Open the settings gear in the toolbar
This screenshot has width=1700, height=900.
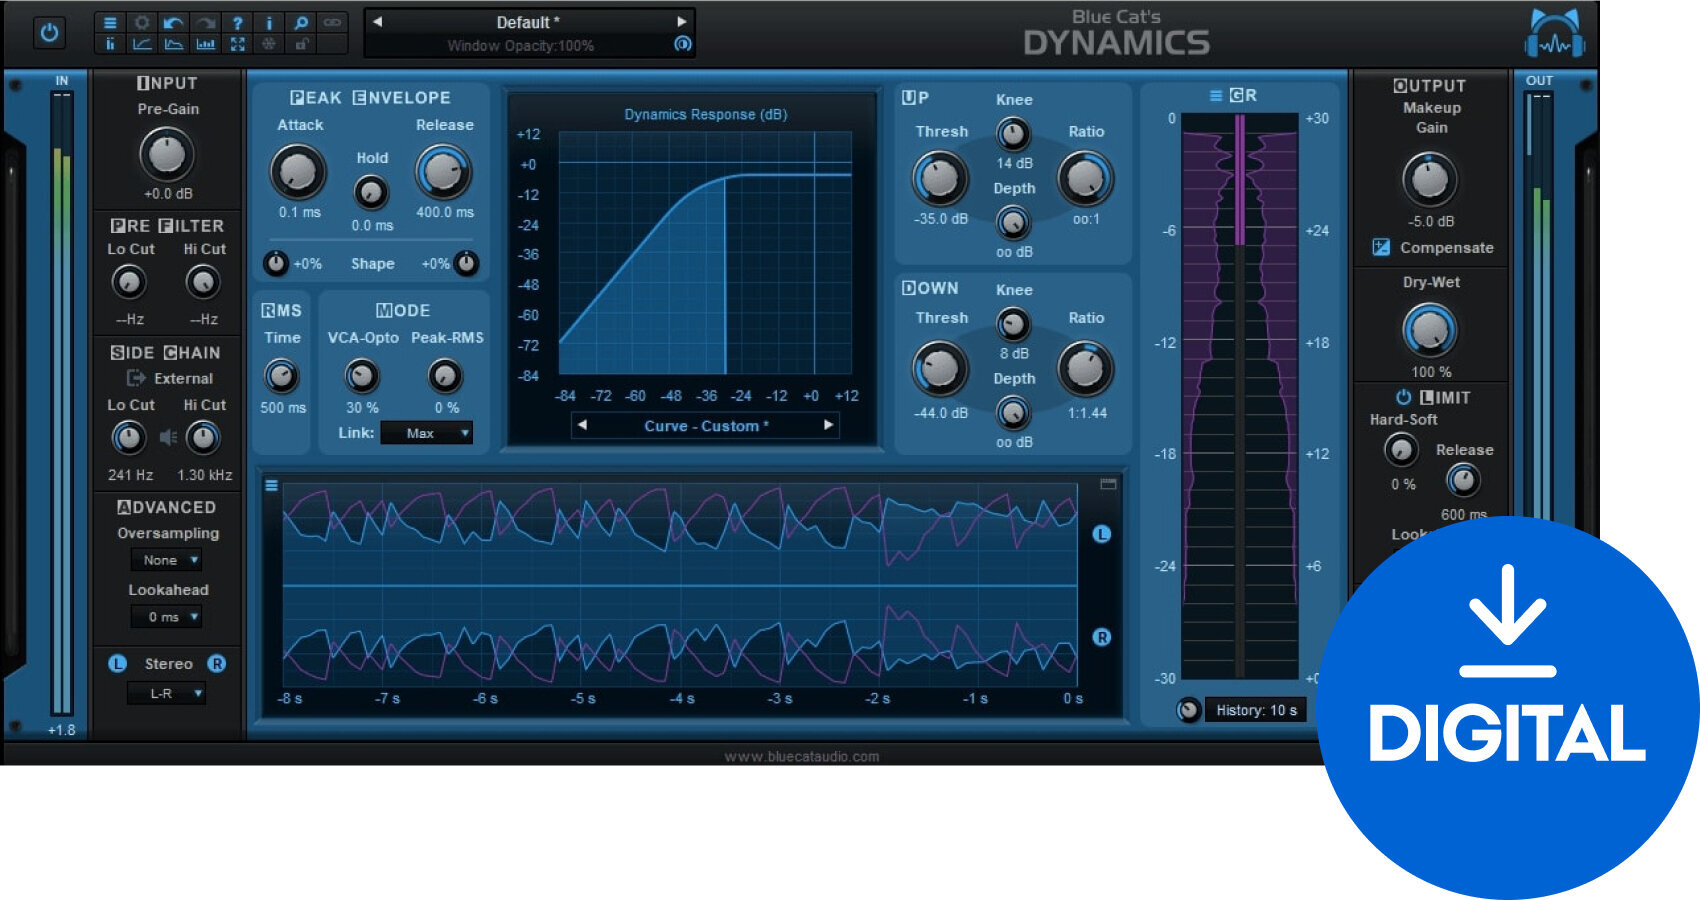tap(140, 21)
